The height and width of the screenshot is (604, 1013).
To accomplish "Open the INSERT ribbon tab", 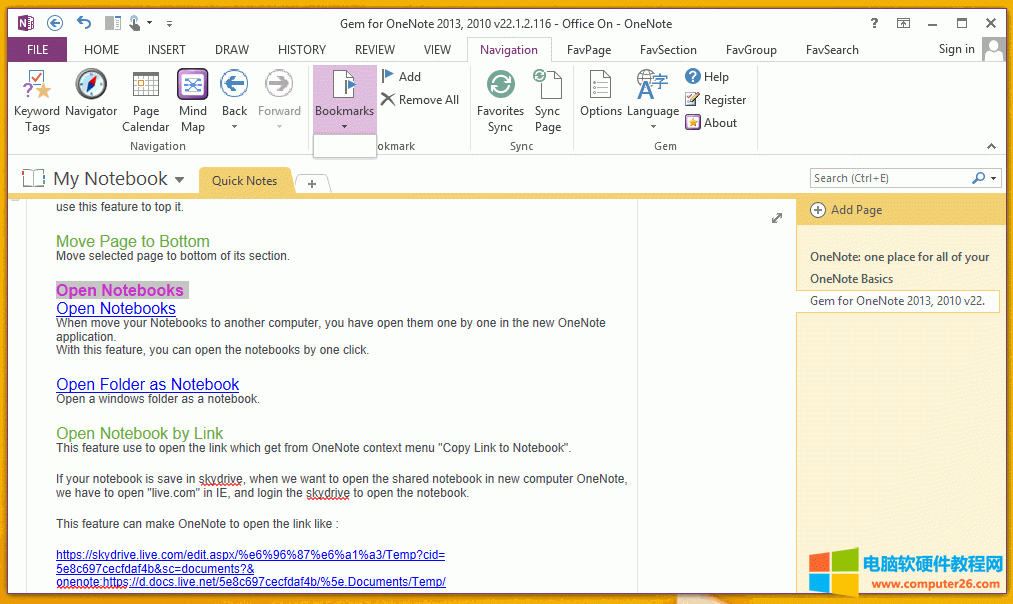I will point(166,49).
